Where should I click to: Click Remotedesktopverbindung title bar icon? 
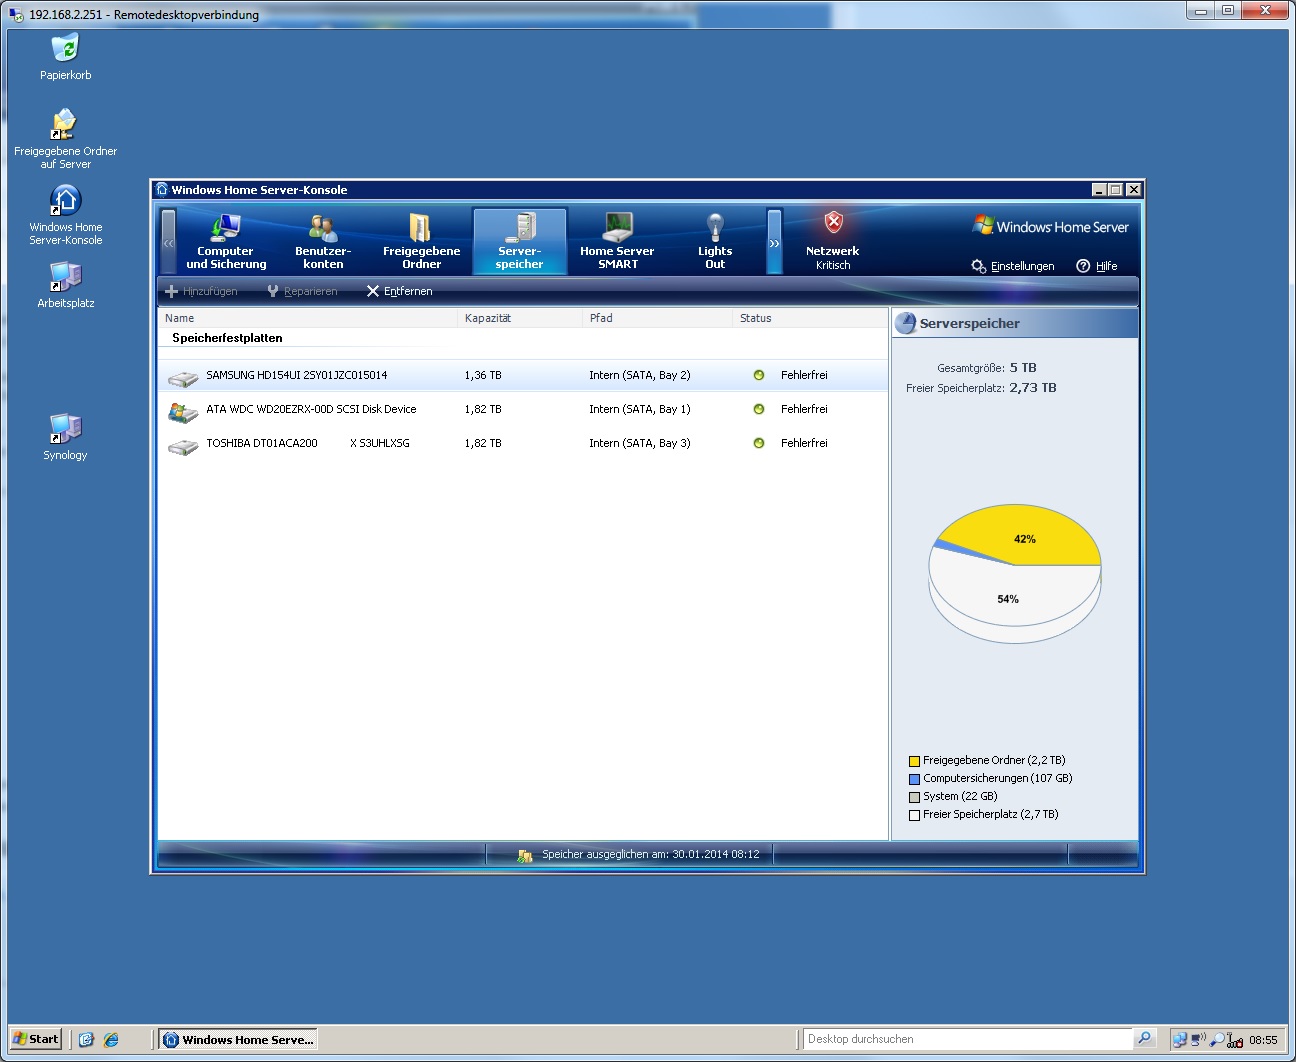click(16, 15)
